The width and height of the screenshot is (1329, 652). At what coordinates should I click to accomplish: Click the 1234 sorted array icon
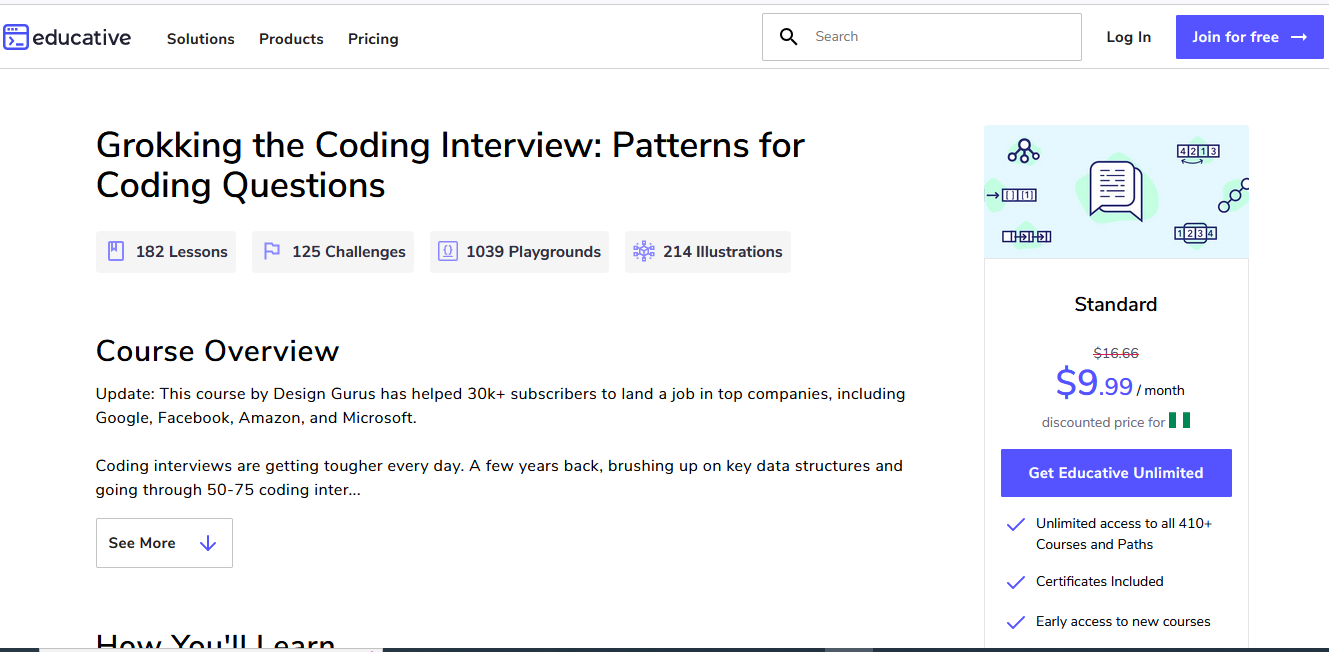(x=1195, y=233)
